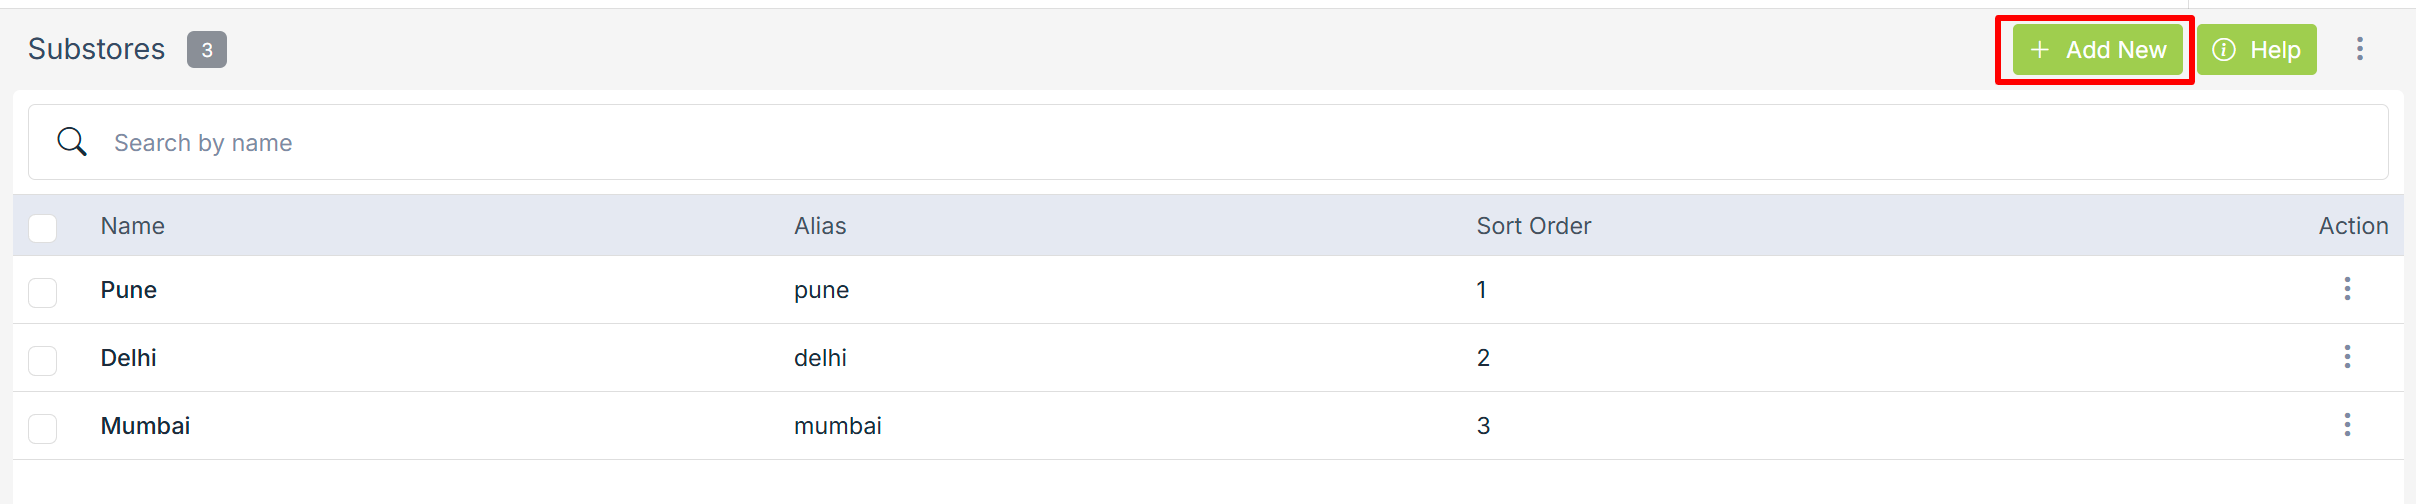Open action menu for Pune row
The height and width of the screenshot is (504, 2416).
click(2347, 289)
